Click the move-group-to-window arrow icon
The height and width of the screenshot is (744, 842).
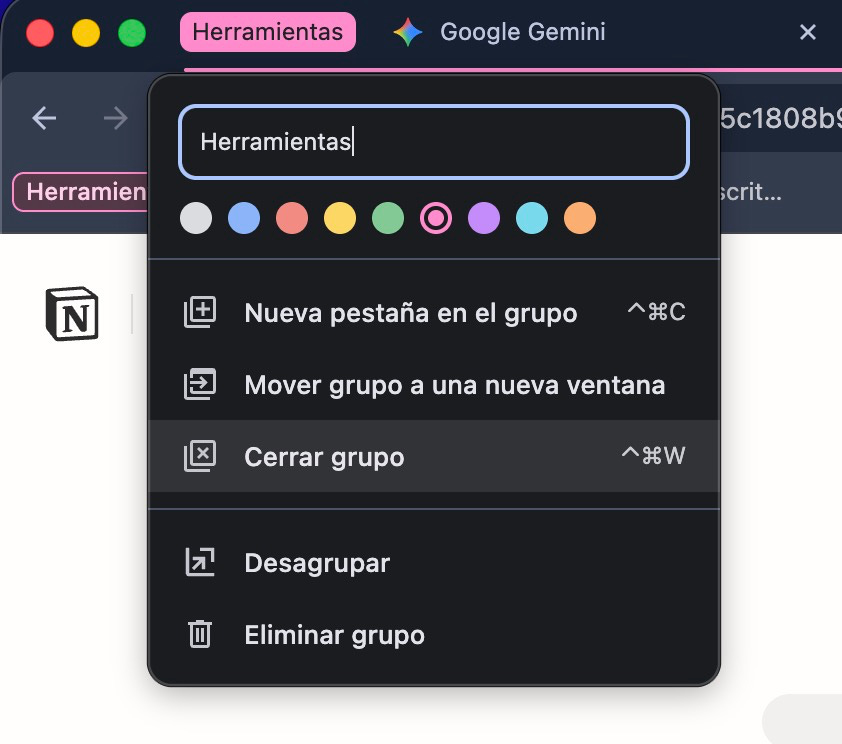click(x=200, y=384)
